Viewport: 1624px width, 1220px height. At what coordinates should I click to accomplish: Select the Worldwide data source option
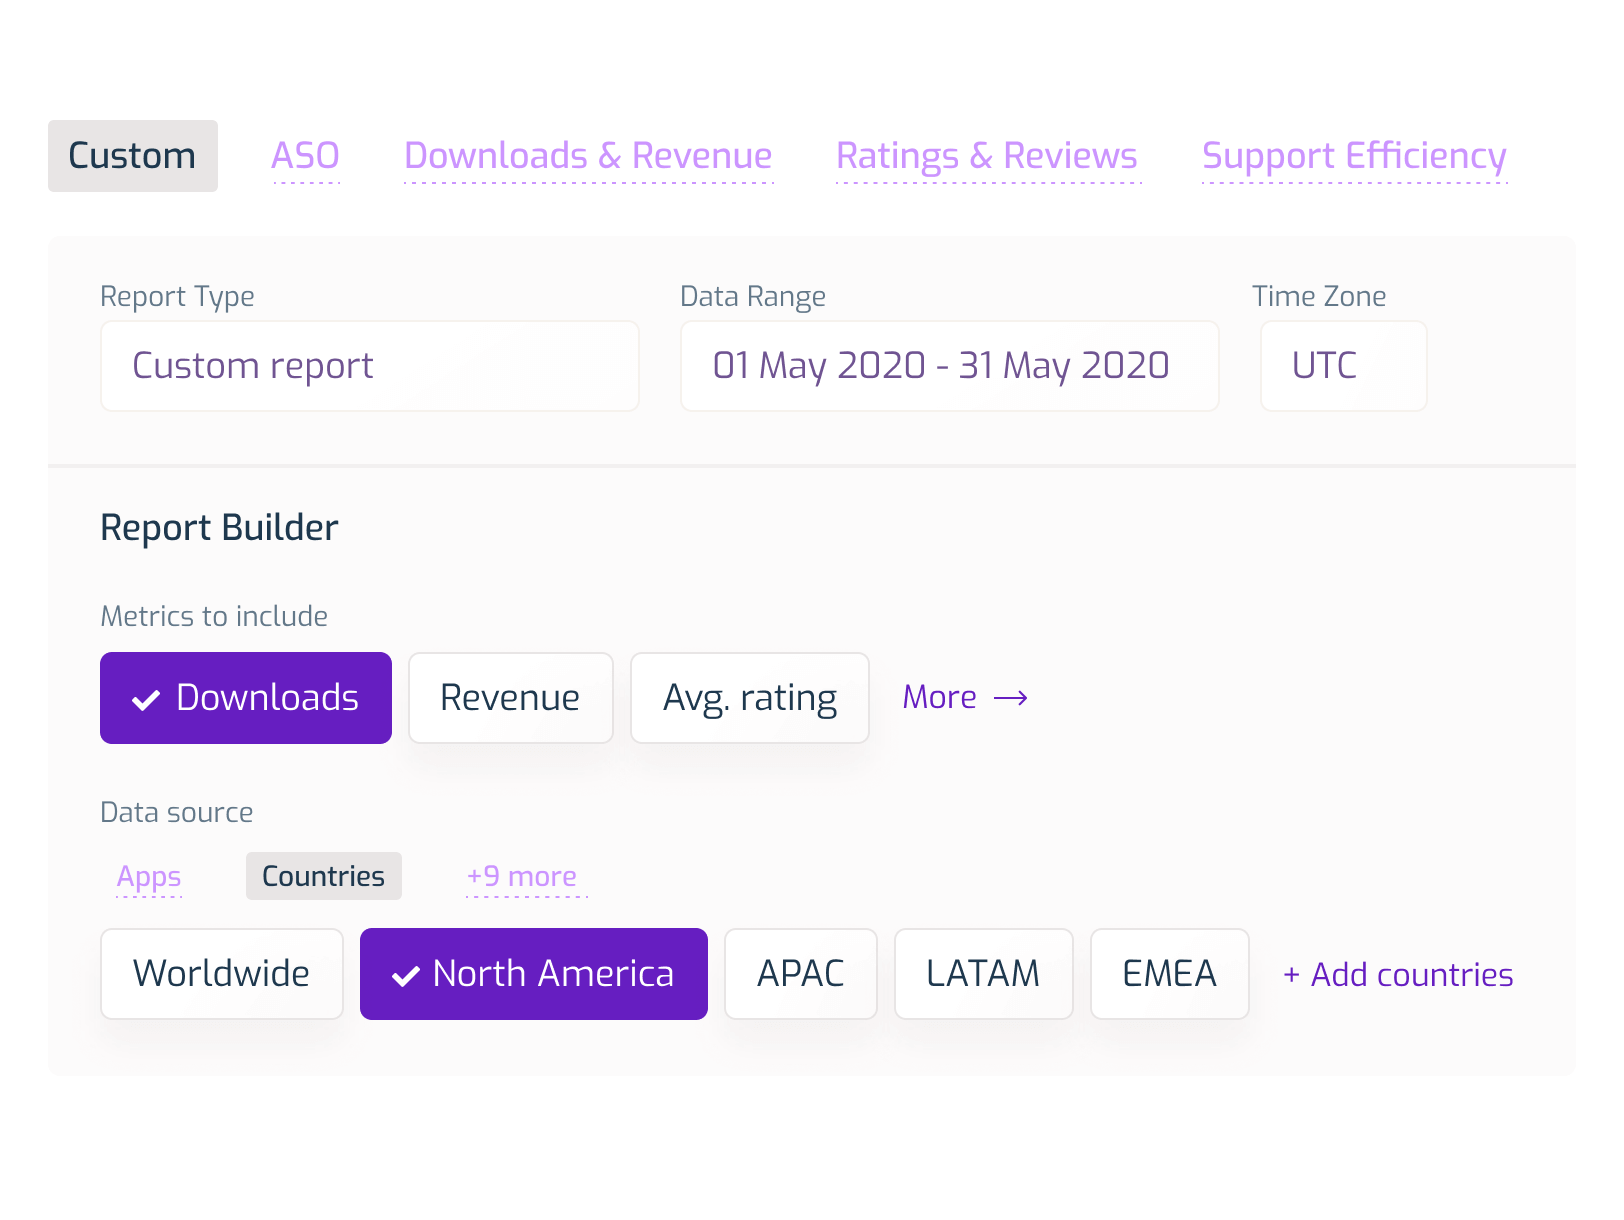[x=221, y=973]
